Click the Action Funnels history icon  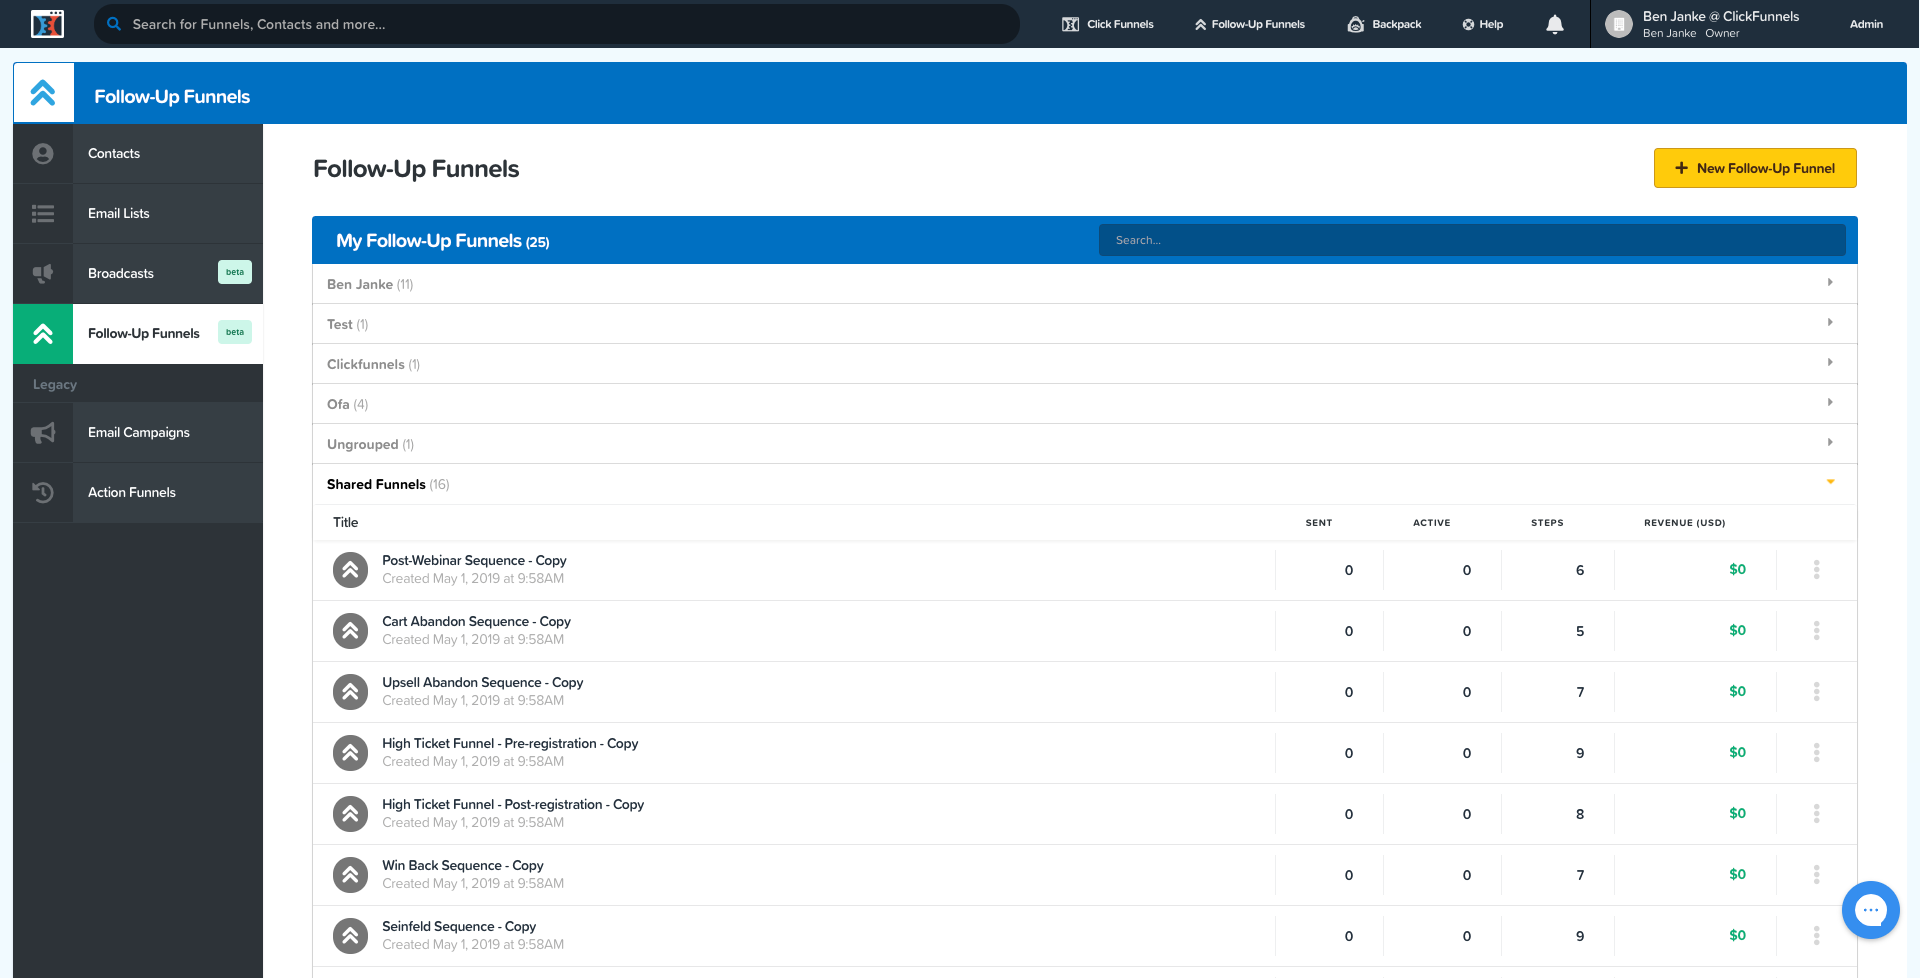[42, 492]
